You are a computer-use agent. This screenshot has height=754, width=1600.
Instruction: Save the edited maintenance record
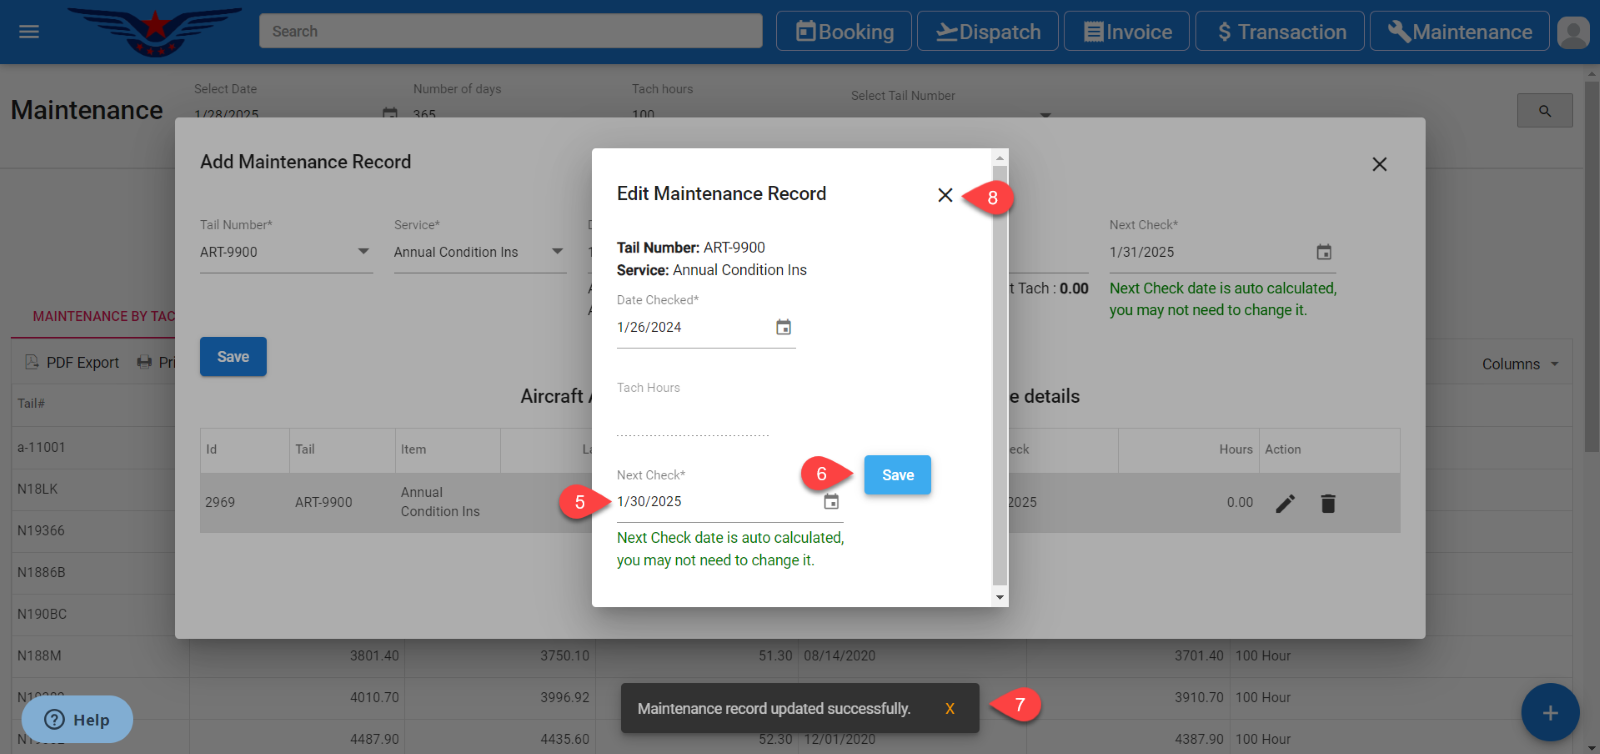(x=897, y=475)
